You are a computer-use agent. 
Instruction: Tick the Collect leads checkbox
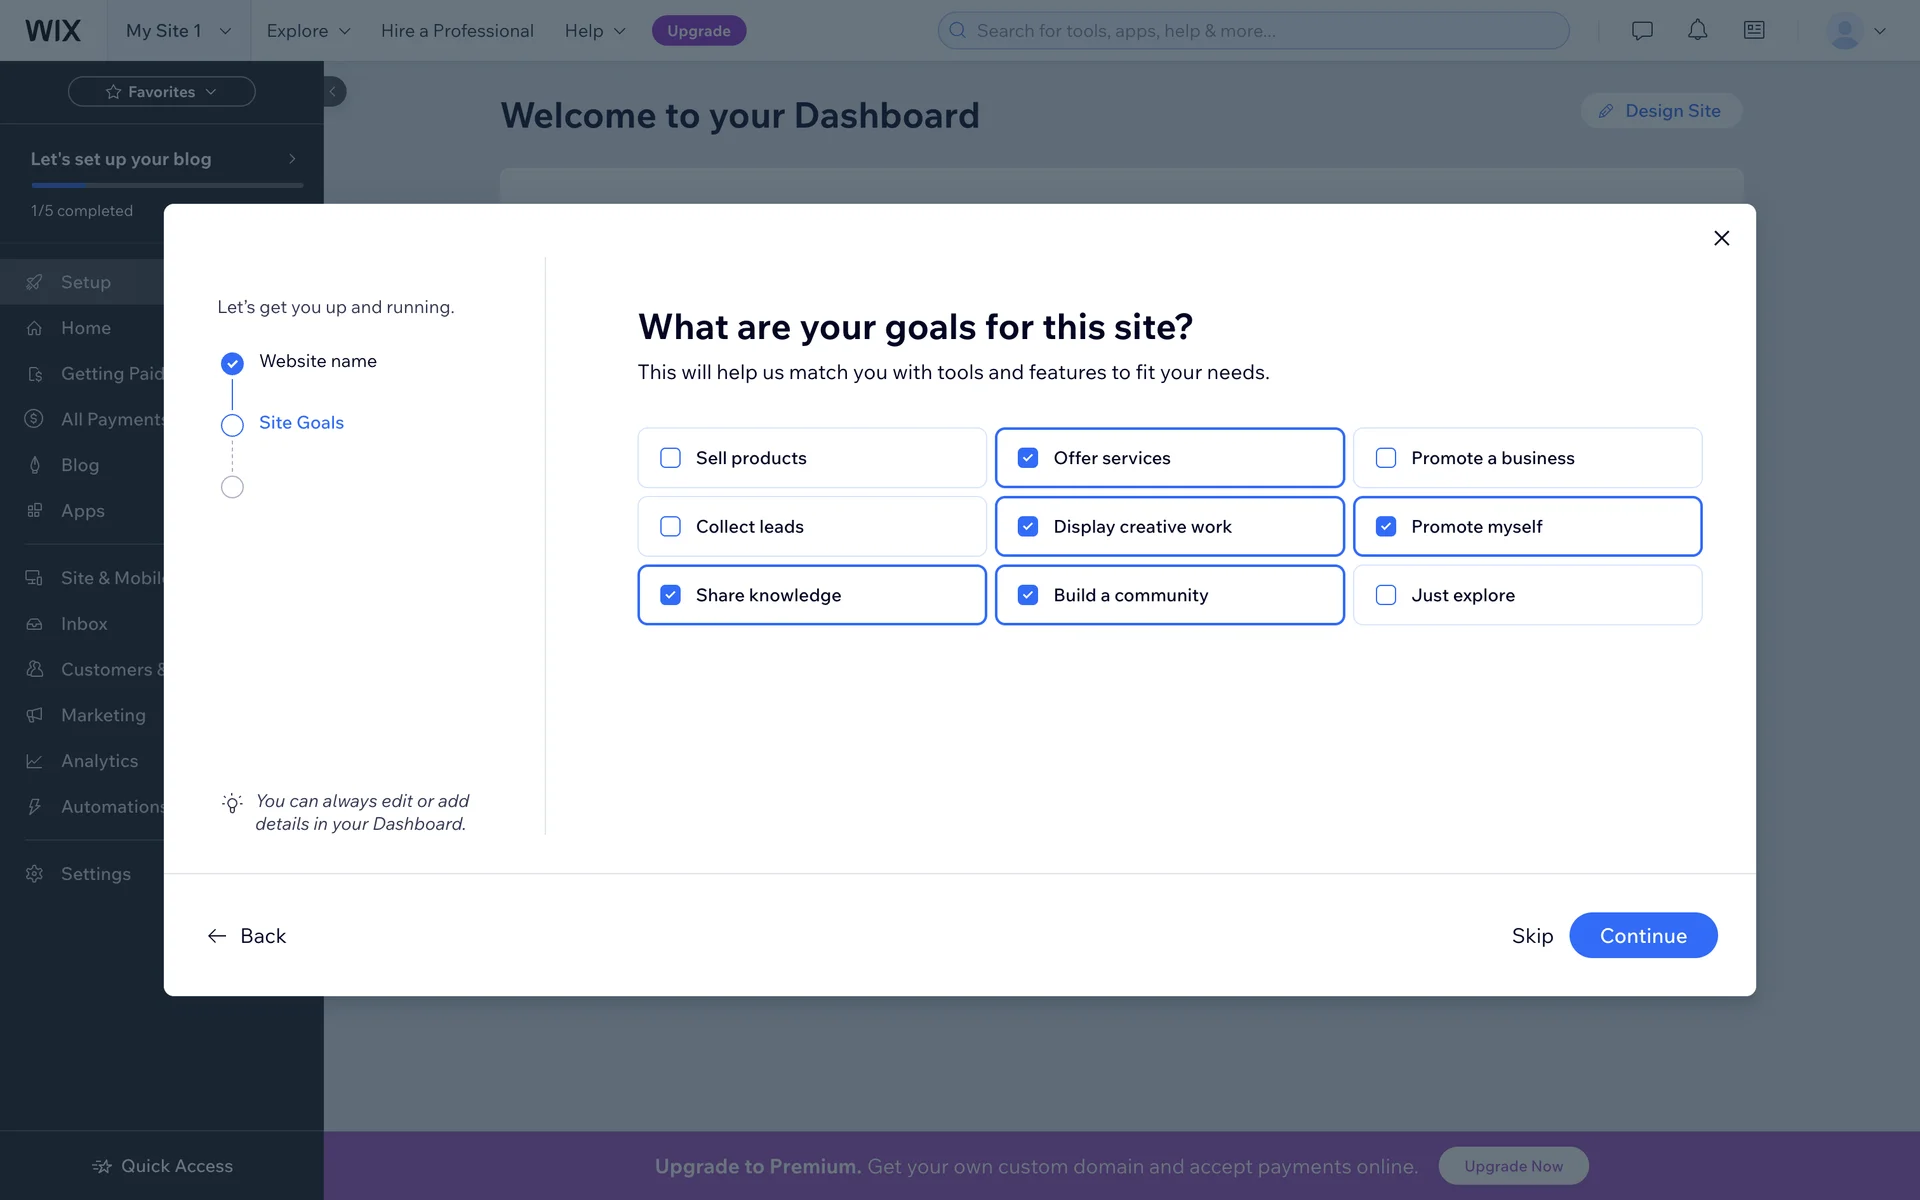pos(670,527)
